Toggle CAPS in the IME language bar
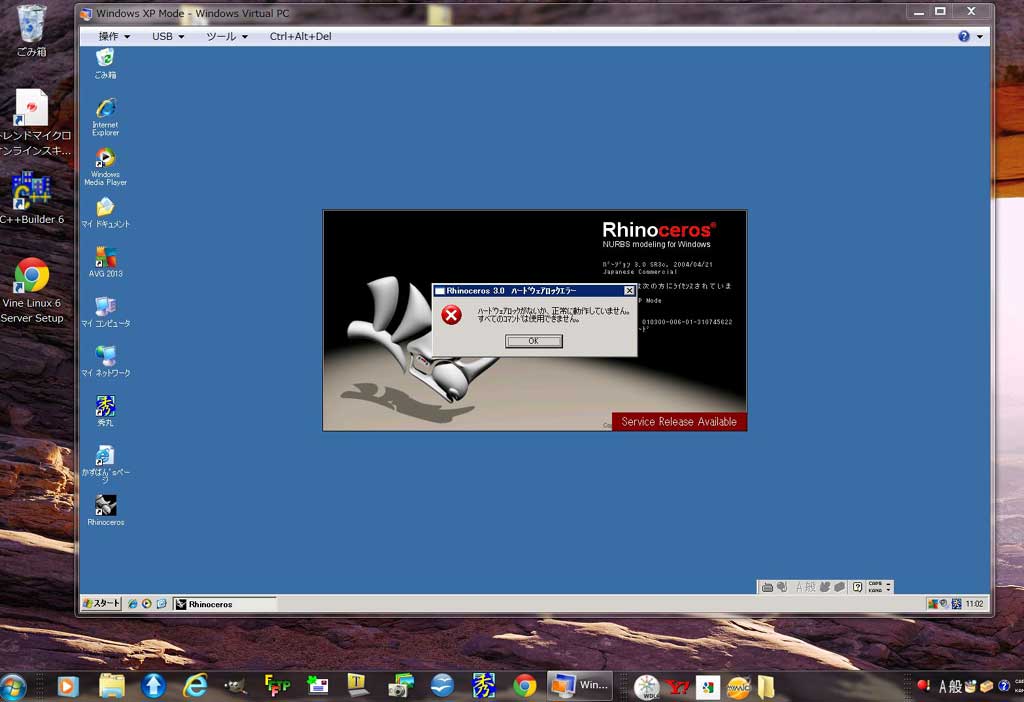Image resolution: width=1024 pixels, height=702 pixels. (874, 584)
